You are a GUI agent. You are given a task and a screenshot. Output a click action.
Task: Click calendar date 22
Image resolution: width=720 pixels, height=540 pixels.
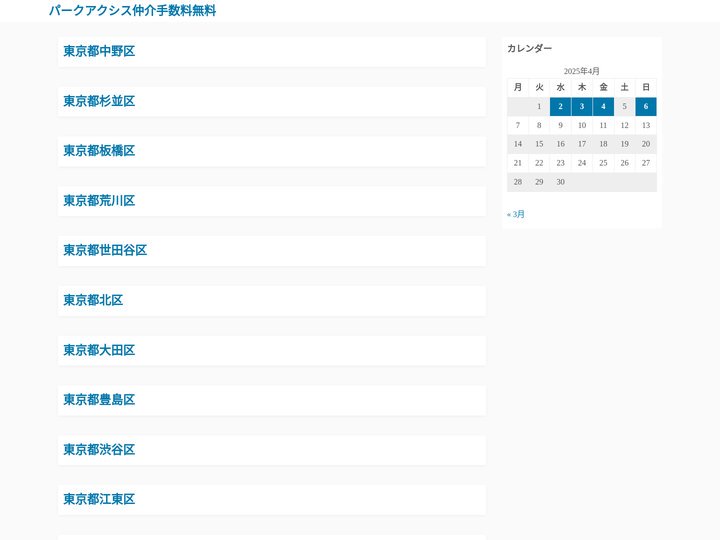click(539, 163)
